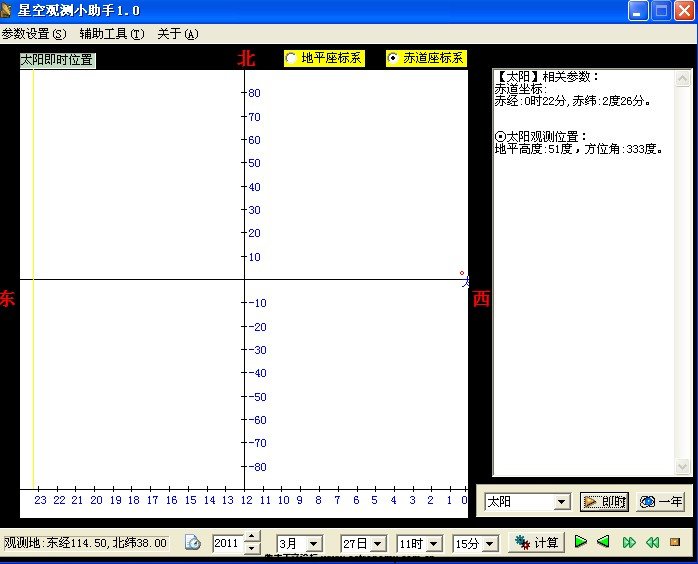698x564 pixels.
Task: Stop animation with orange square icon
Action: (675, 542)
